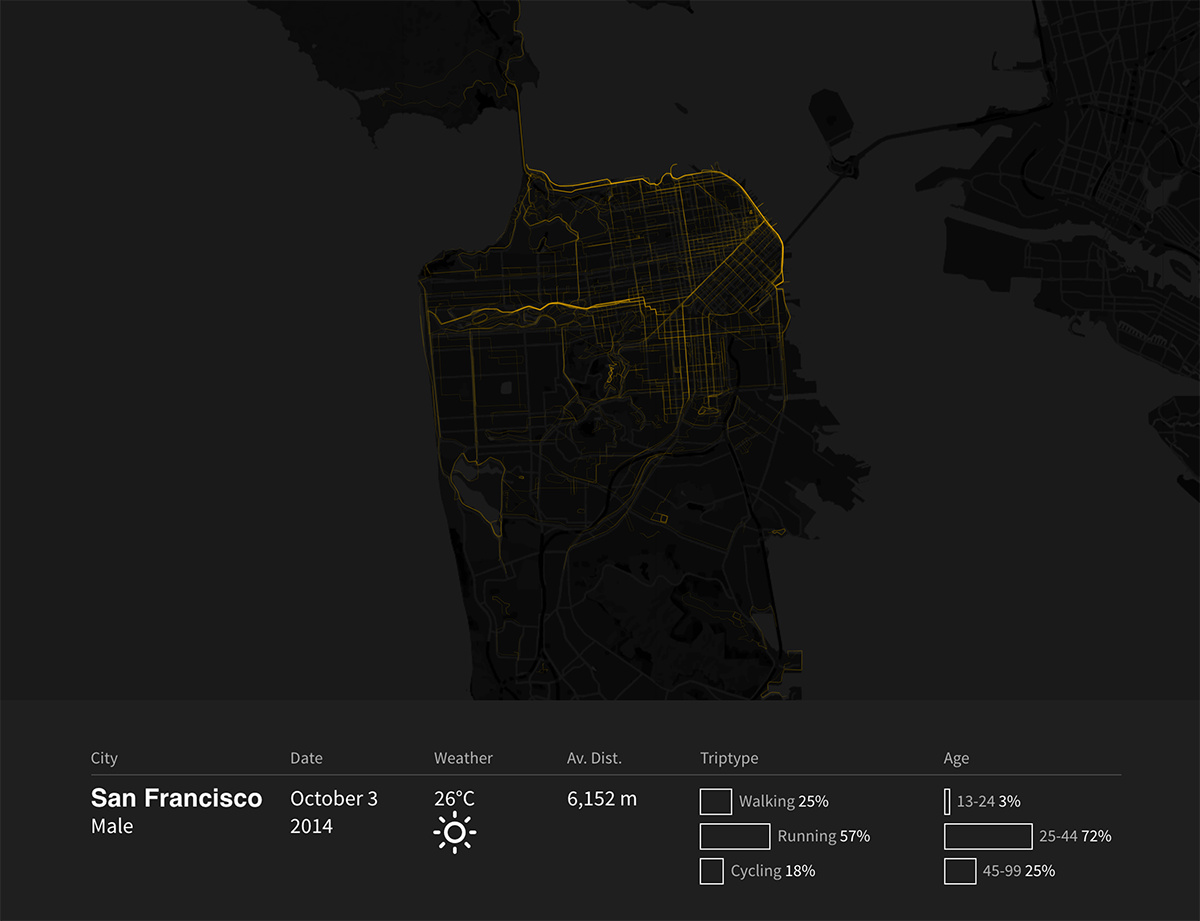Click the Age column header
Viewport: 1200px width, 921px height.
(956, 758)
